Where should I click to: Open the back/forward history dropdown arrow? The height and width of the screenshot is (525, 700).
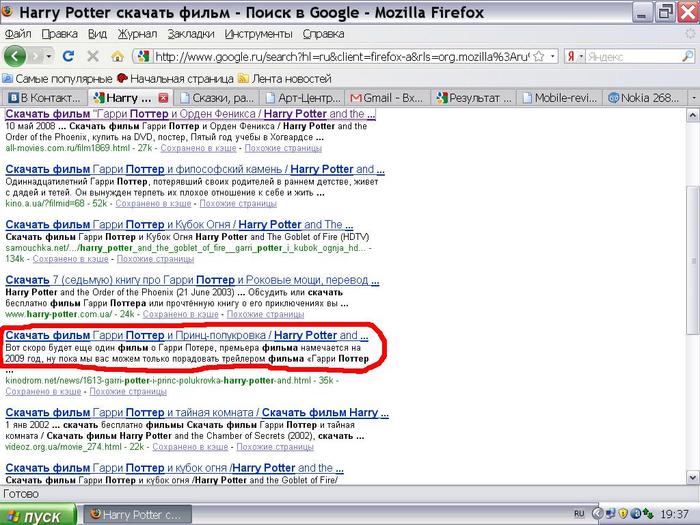[49, 56]
